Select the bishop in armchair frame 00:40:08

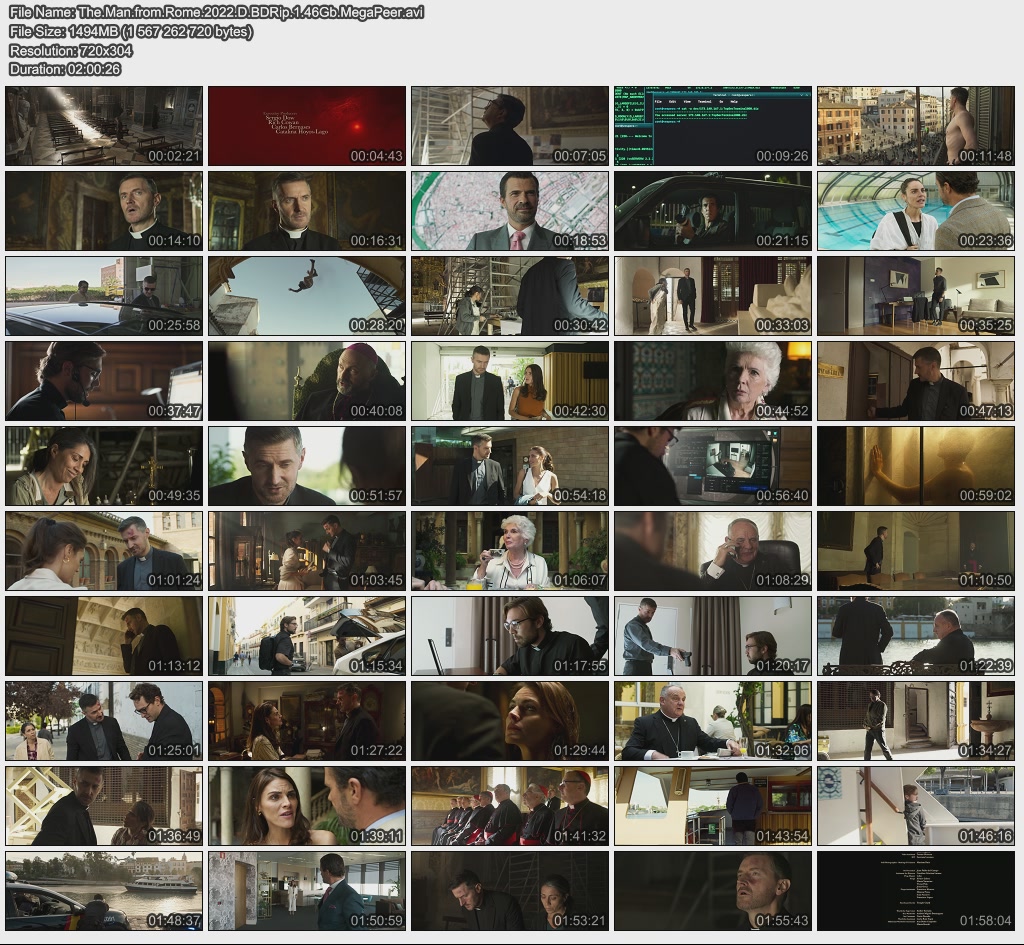coord(307,381)
